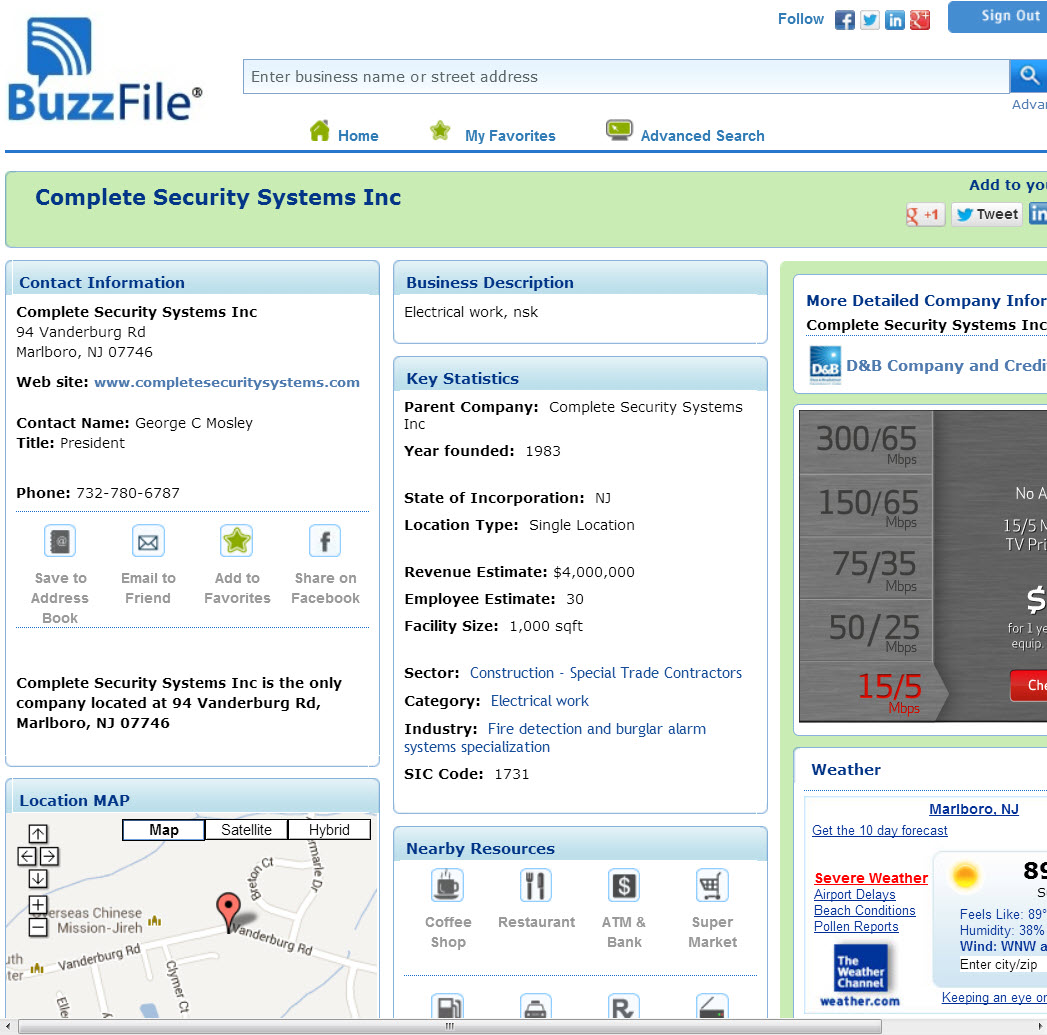This screenshot has height=1035, width=1047.
Task: Open Electrical work category link
Action: [540, 700]
